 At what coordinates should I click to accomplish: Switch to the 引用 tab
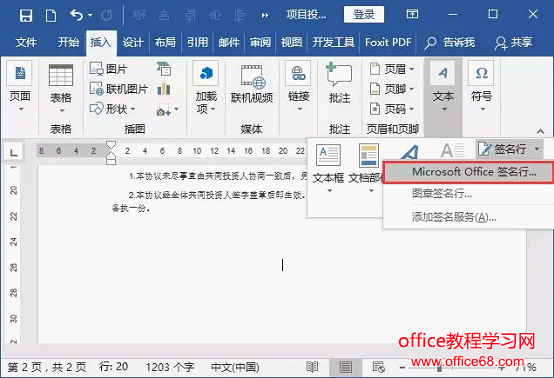198,42
